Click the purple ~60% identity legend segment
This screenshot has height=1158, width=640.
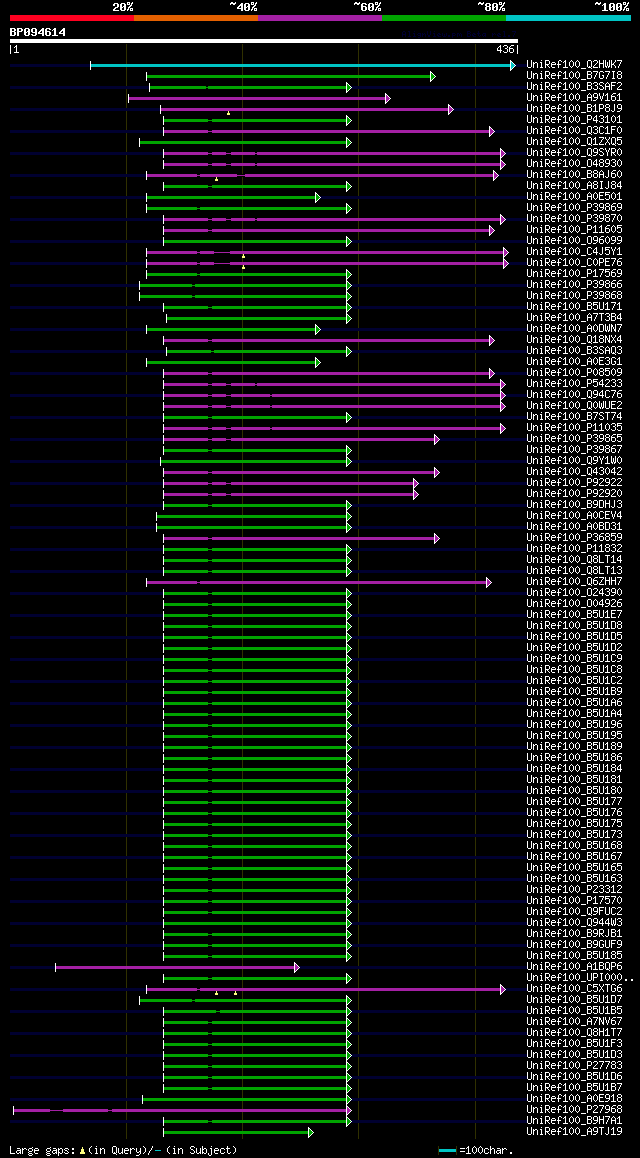(x=320, y=17)
